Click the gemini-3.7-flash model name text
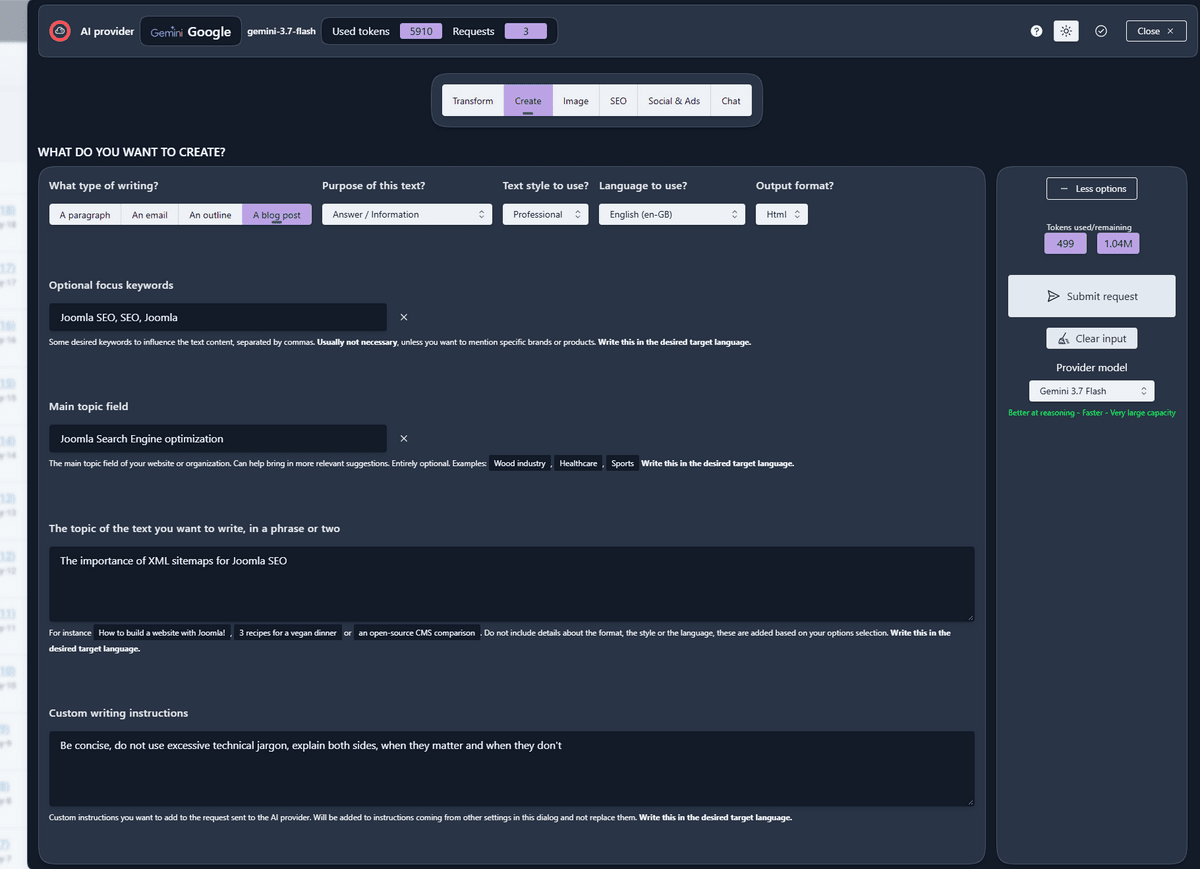 pyautogui.click(x=281, y=31)
